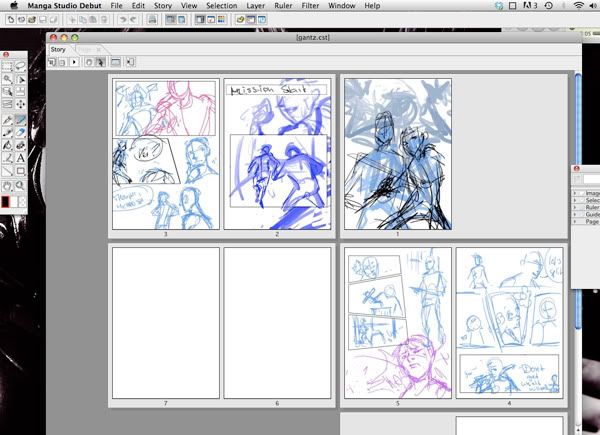This screenshot has height=435, width=600.
Task: Click the Wi-Fi icon in menu bar
Action: [x=578, y=6]
